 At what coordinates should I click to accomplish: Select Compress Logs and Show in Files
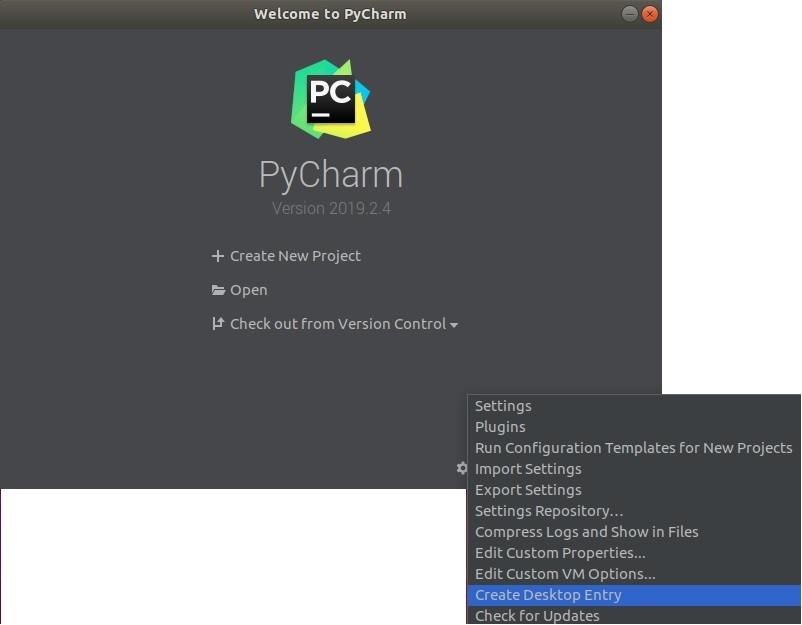634,532
